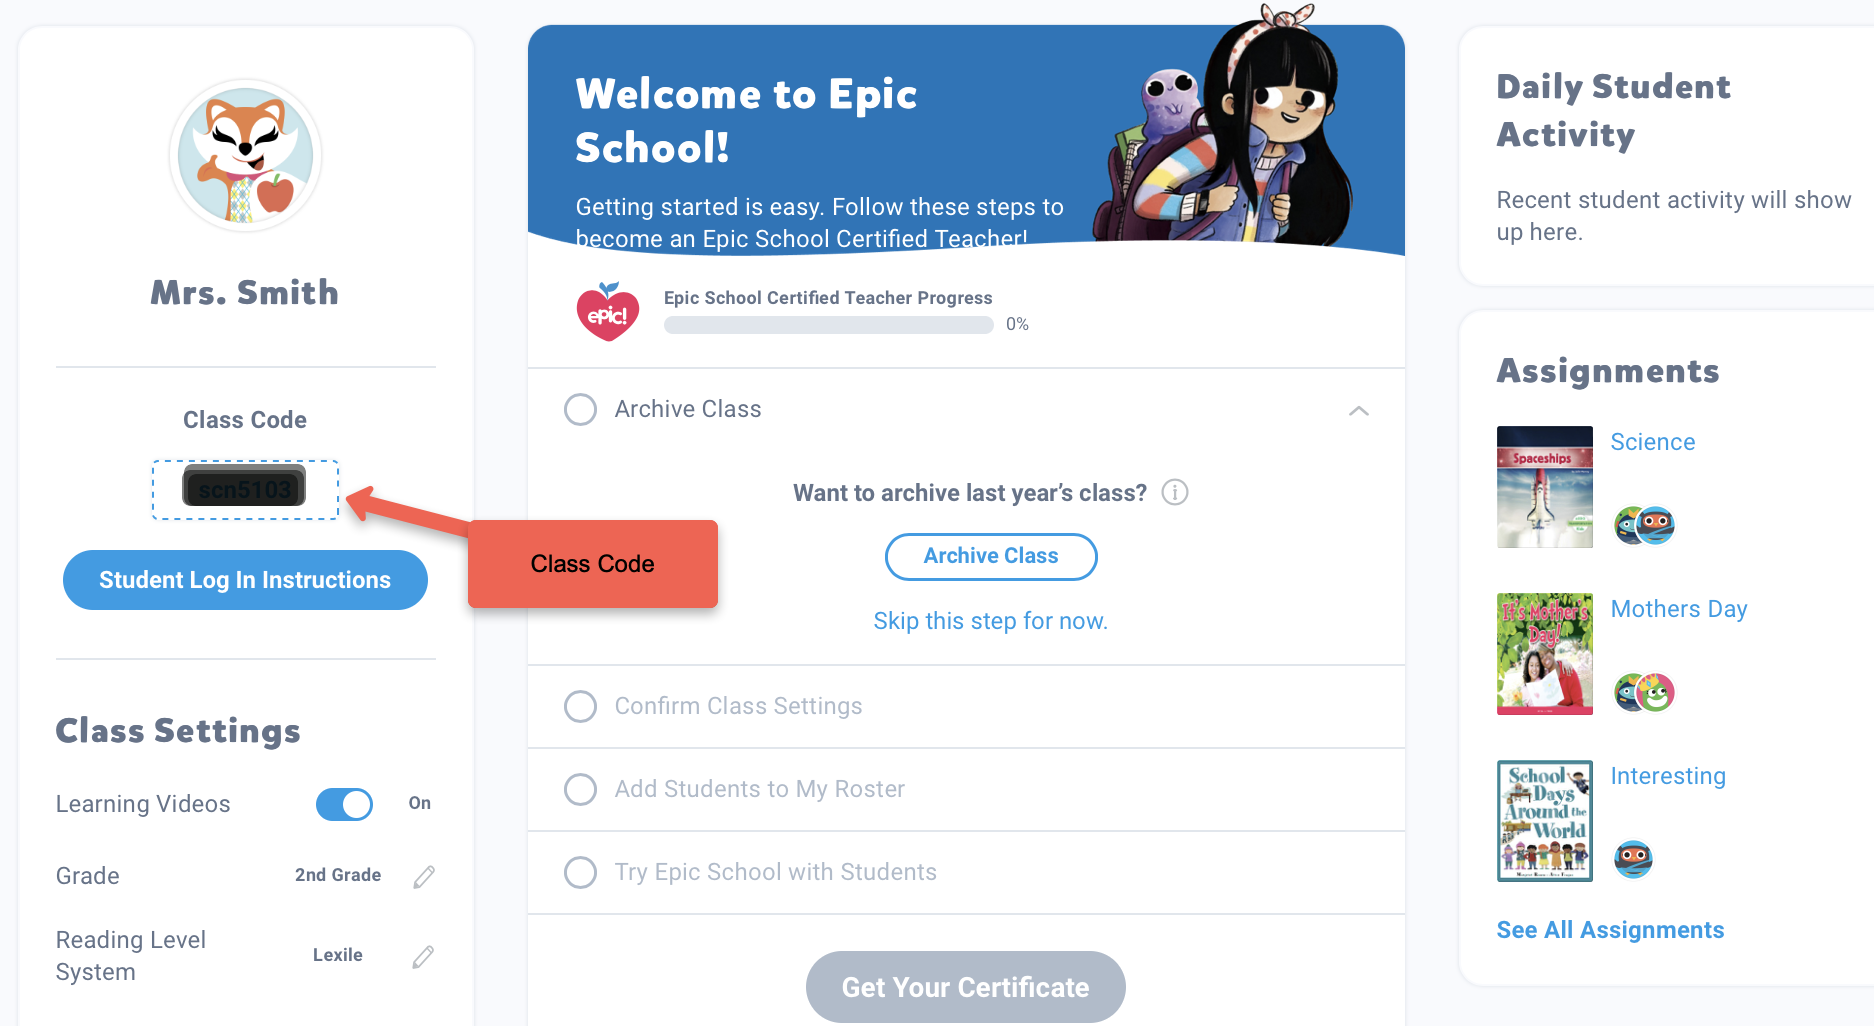The height and width of the screenshot is (1026, 1874).
Task: Select the Confirm Class Settings radio circle
Action: click(x=581, y=706)
